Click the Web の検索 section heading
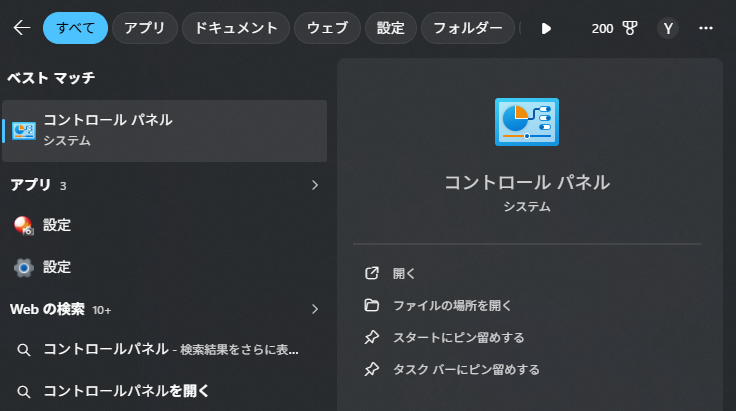The width and height of the screenshot is (736, 411). [47, 309]
